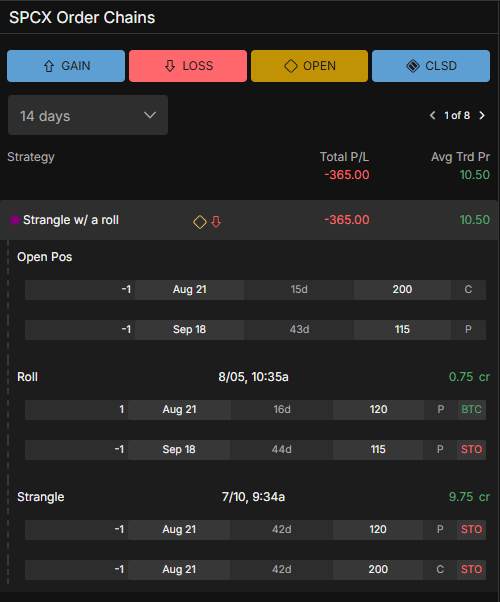Sort by Avg Trd Pr column header

pos(460,157)
